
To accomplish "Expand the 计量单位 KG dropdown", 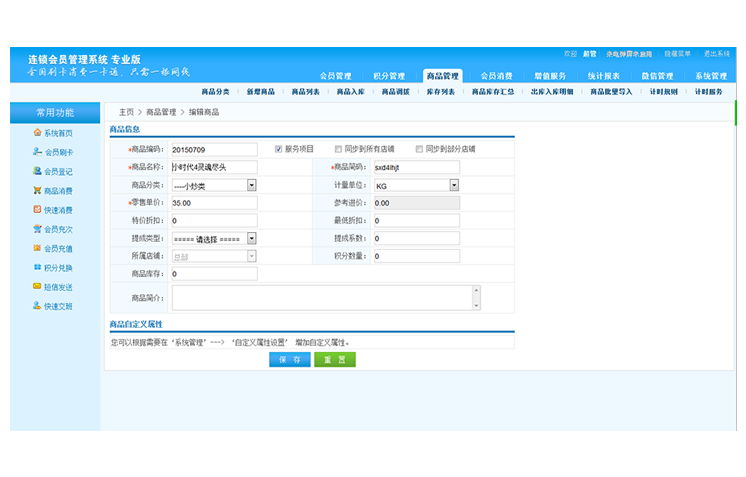I will pyautogui.click(x=454, y=185).
